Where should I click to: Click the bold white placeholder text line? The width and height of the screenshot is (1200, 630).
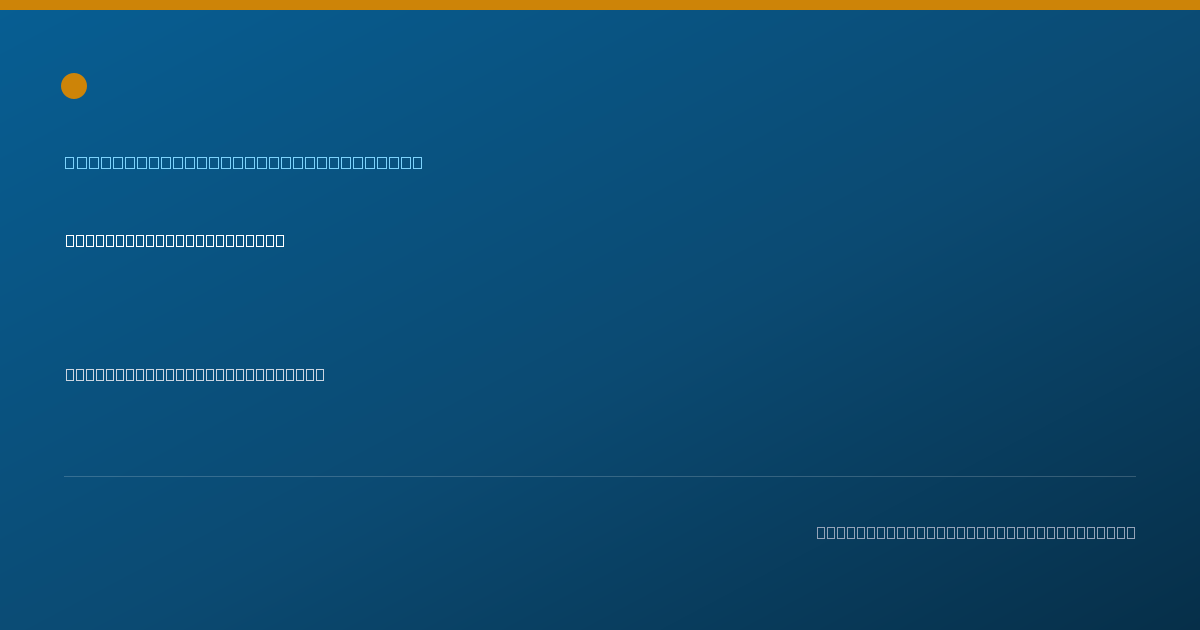tap(175, 240)
